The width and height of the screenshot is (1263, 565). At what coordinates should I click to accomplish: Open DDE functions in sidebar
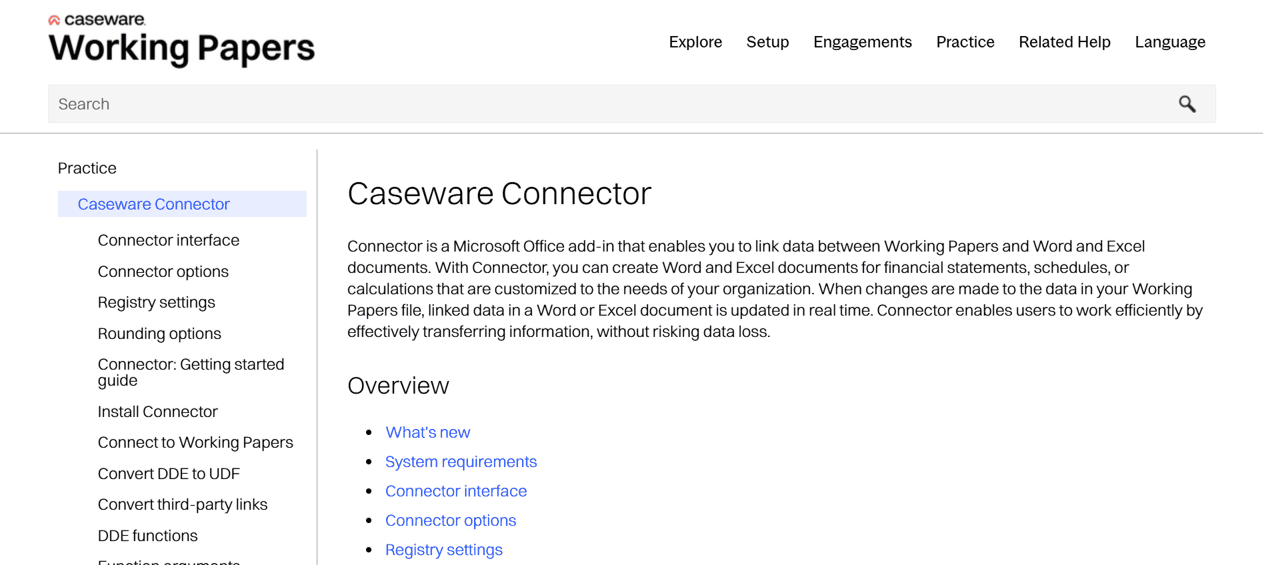(x=147, y=535)
